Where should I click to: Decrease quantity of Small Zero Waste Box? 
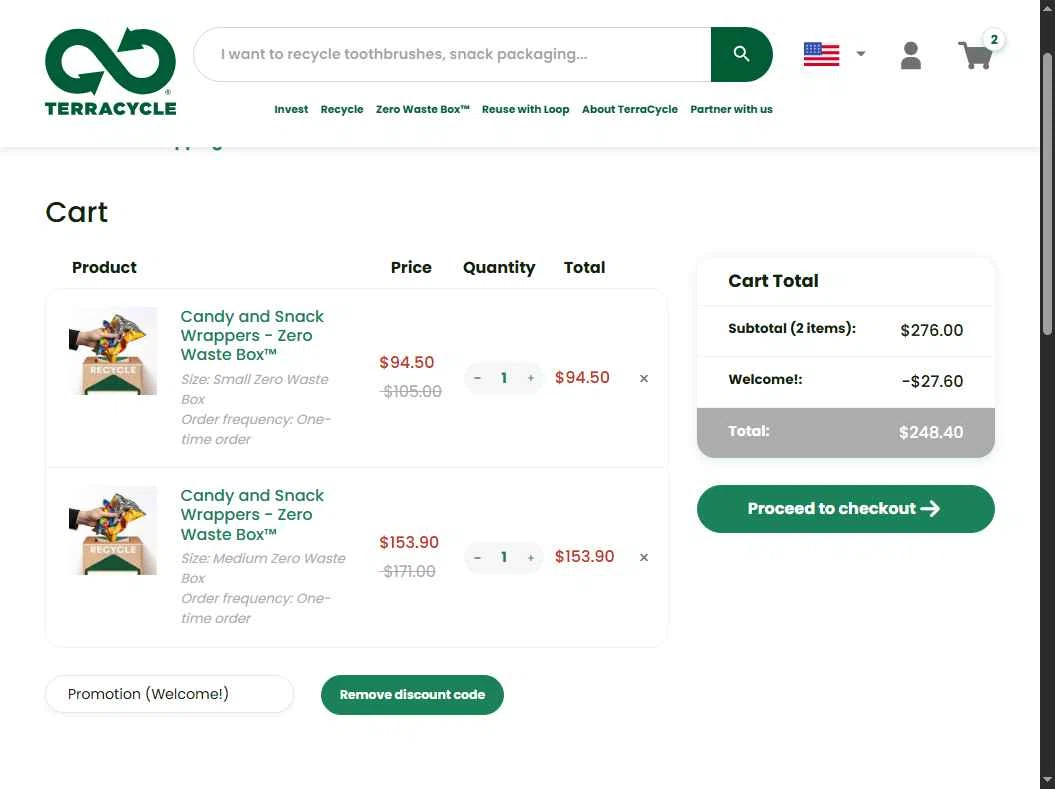point(477,378)
